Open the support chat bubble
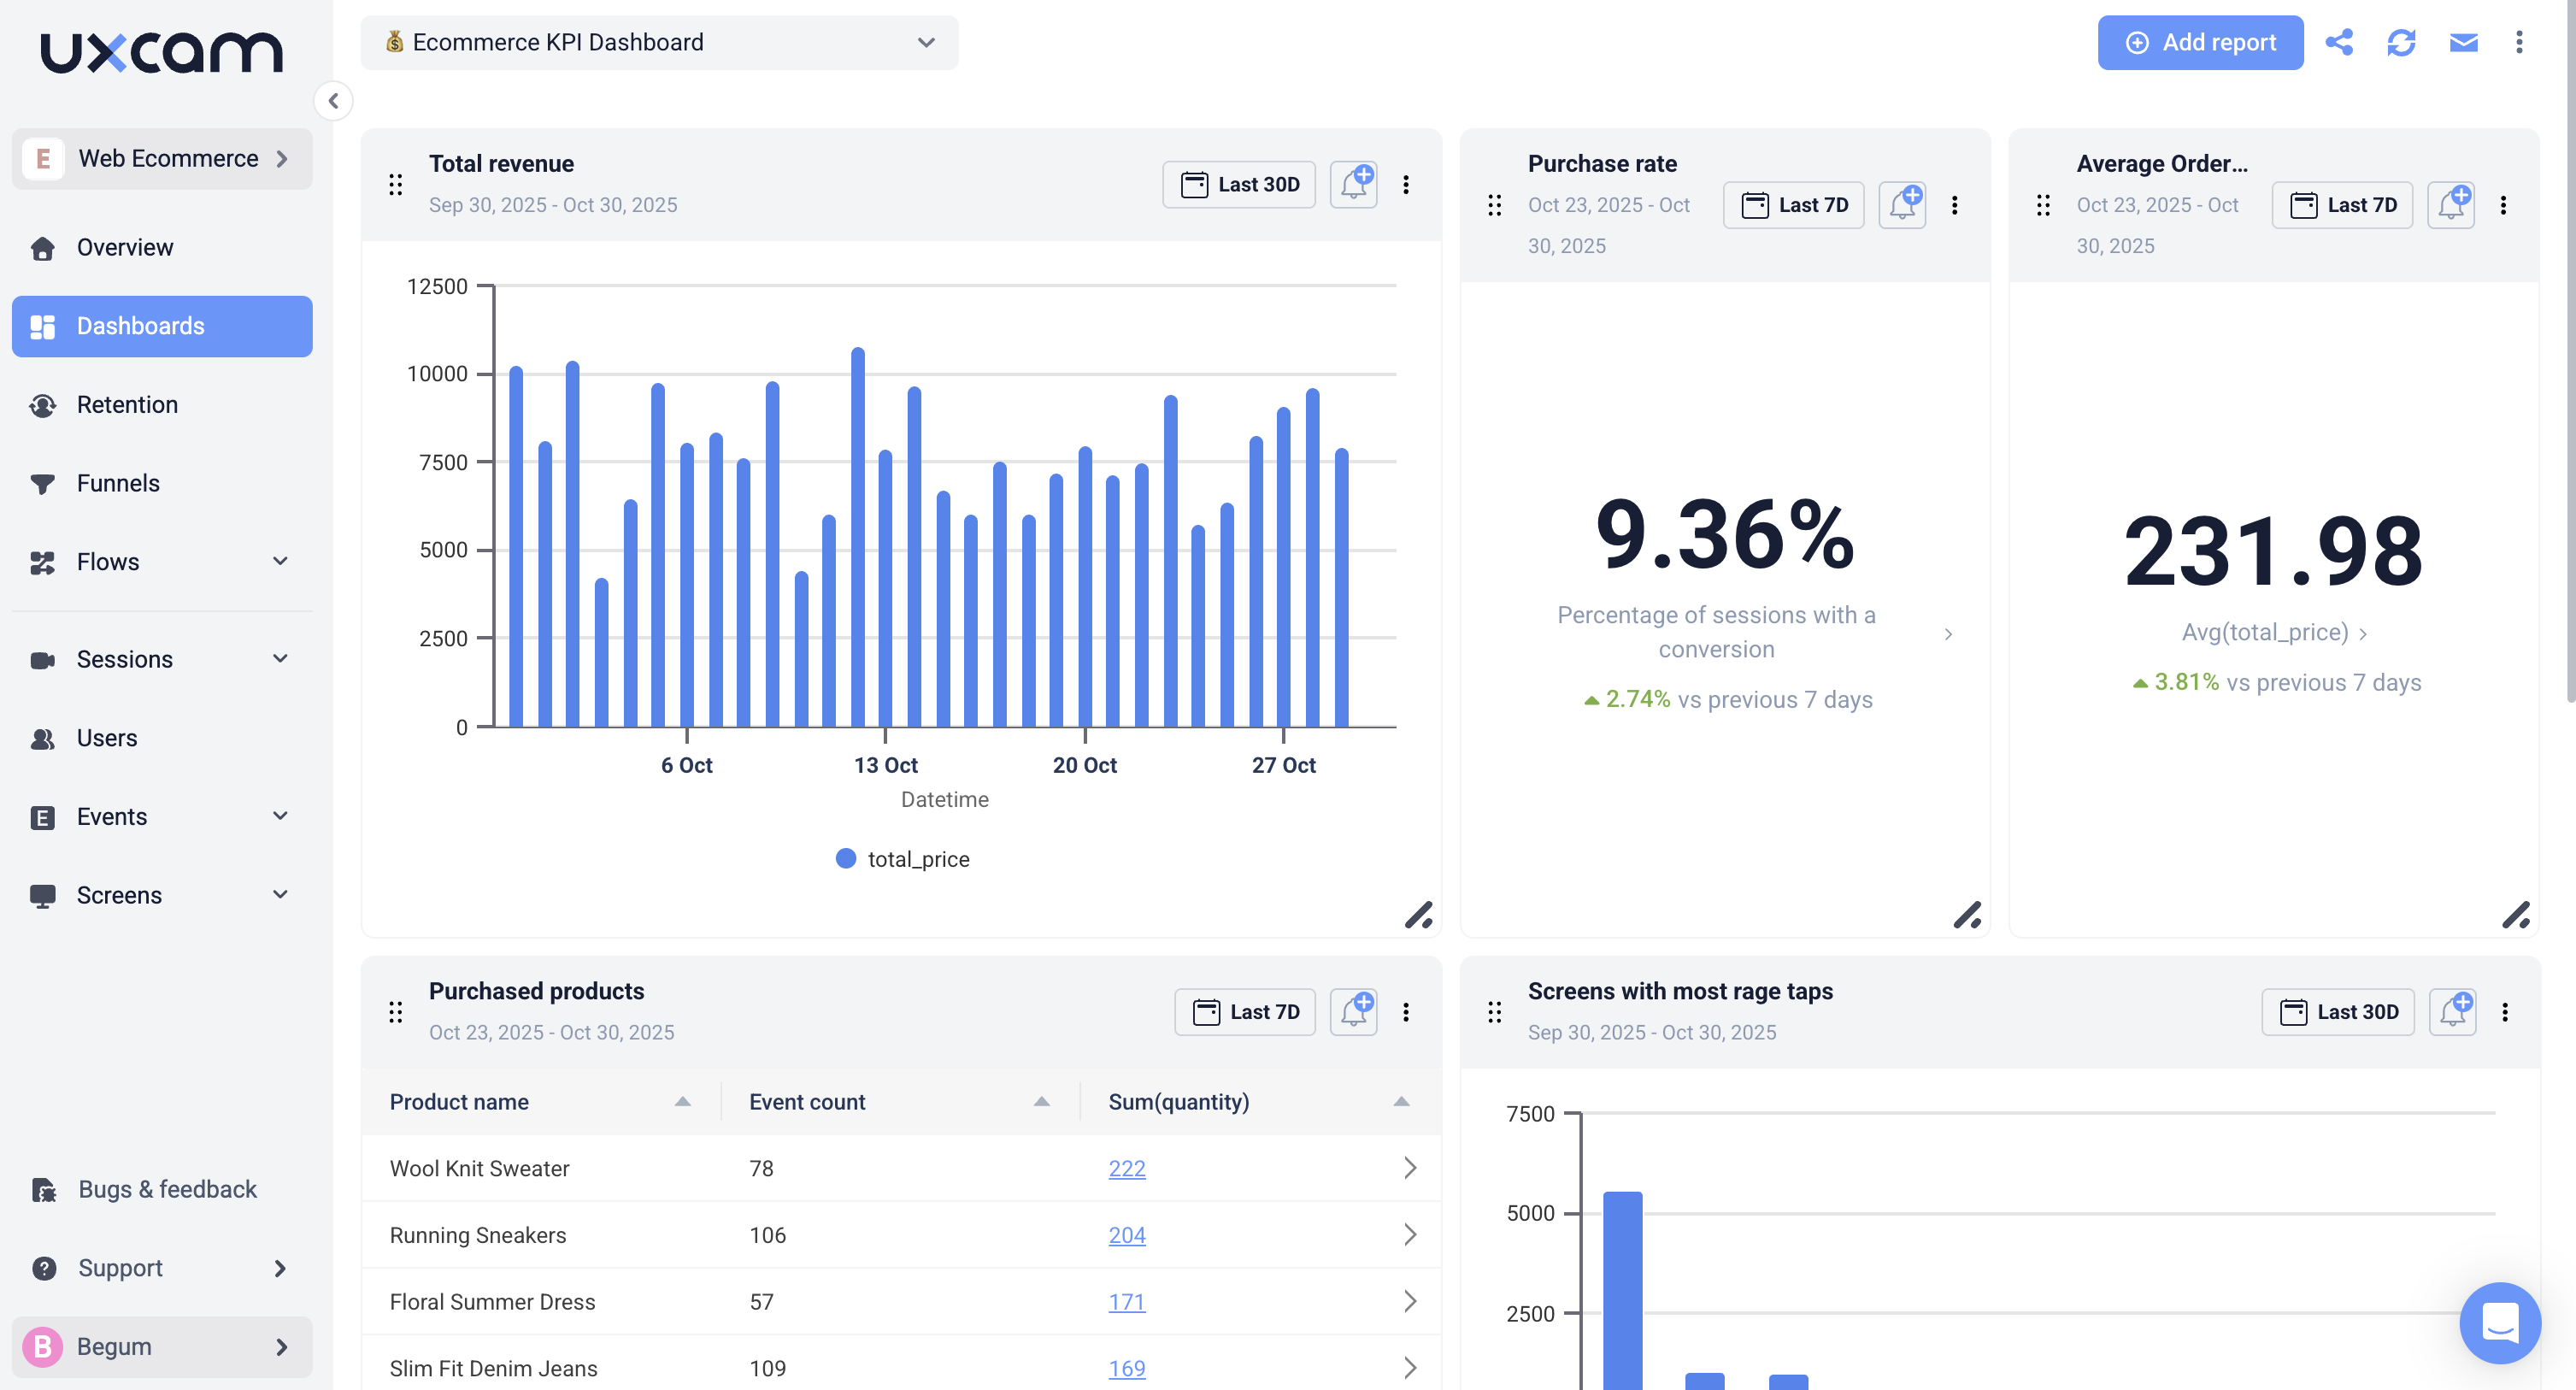Screen dimensions: 2576x1390 point(2500,1323)
